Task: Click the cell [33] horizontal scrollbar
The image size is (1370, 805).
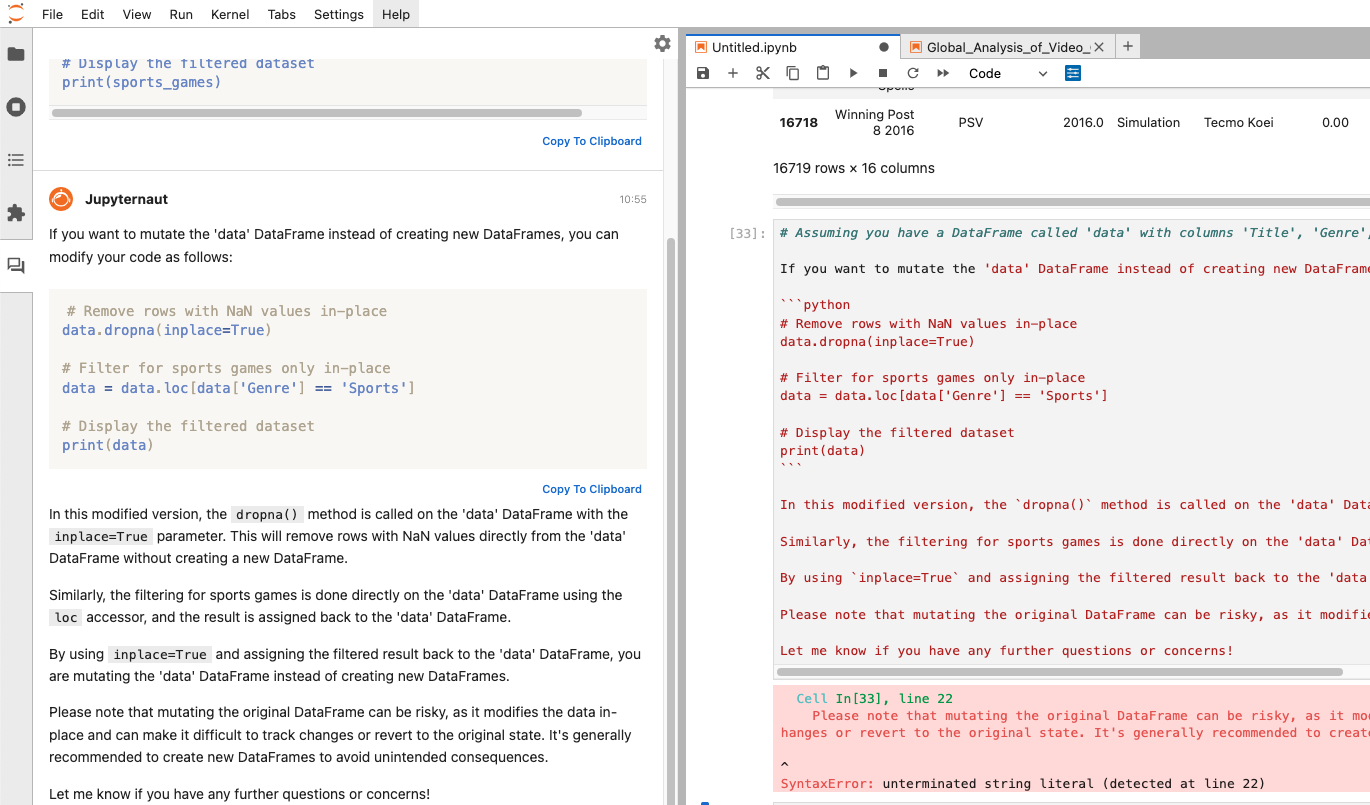Action: click(x=1060, y=672)
